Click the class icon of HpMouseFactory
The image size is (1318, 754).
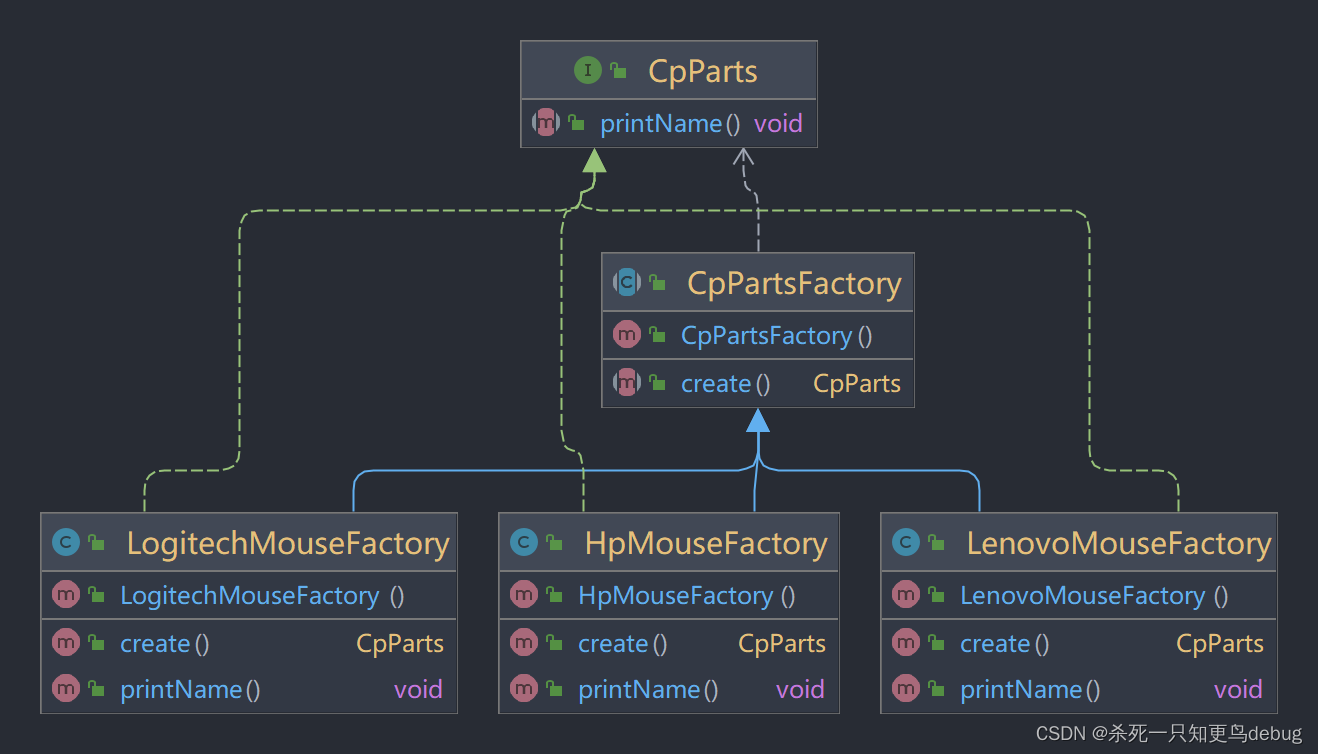tap(524, 543)
